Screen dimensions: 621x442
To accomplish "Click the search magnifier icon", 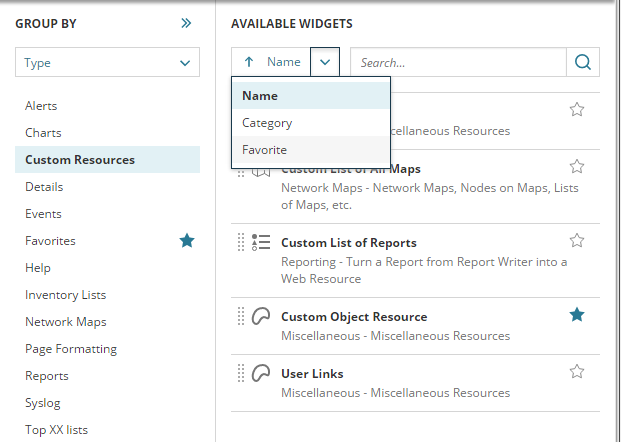I will [582, 62].
